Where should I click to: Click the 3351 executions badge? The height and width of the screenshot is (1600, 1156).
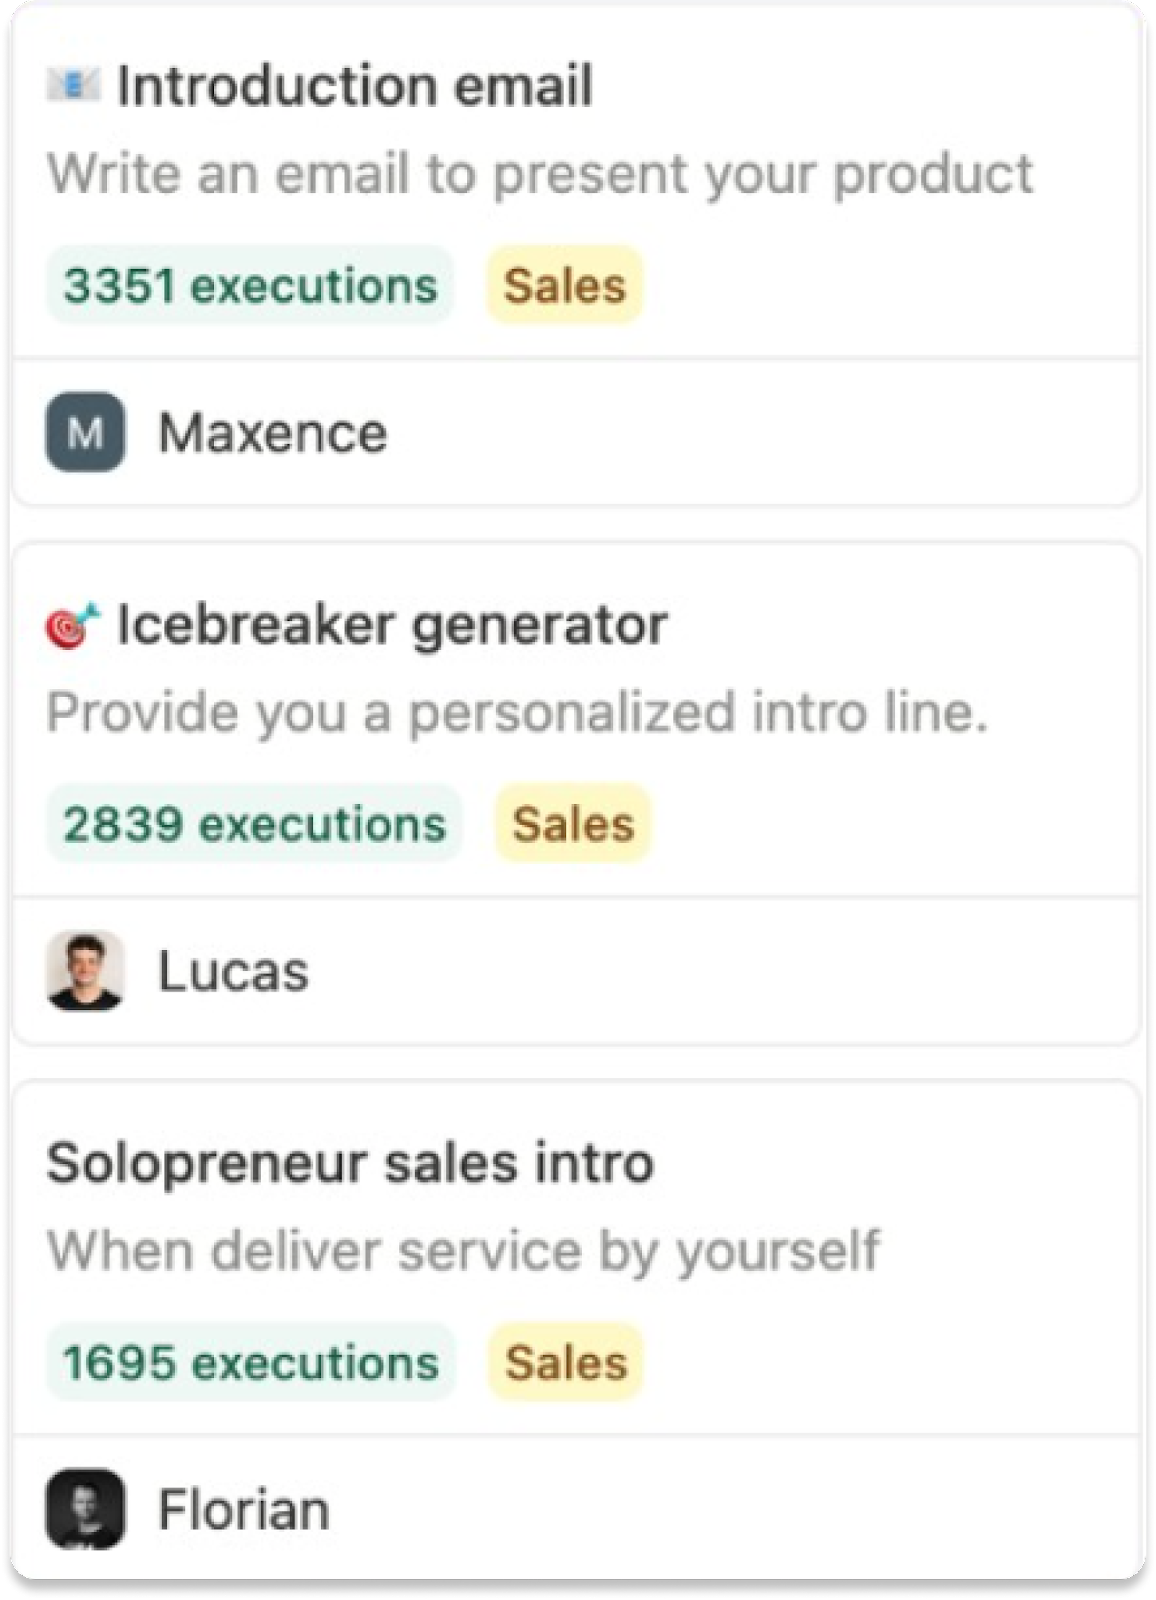click(250, 285)
